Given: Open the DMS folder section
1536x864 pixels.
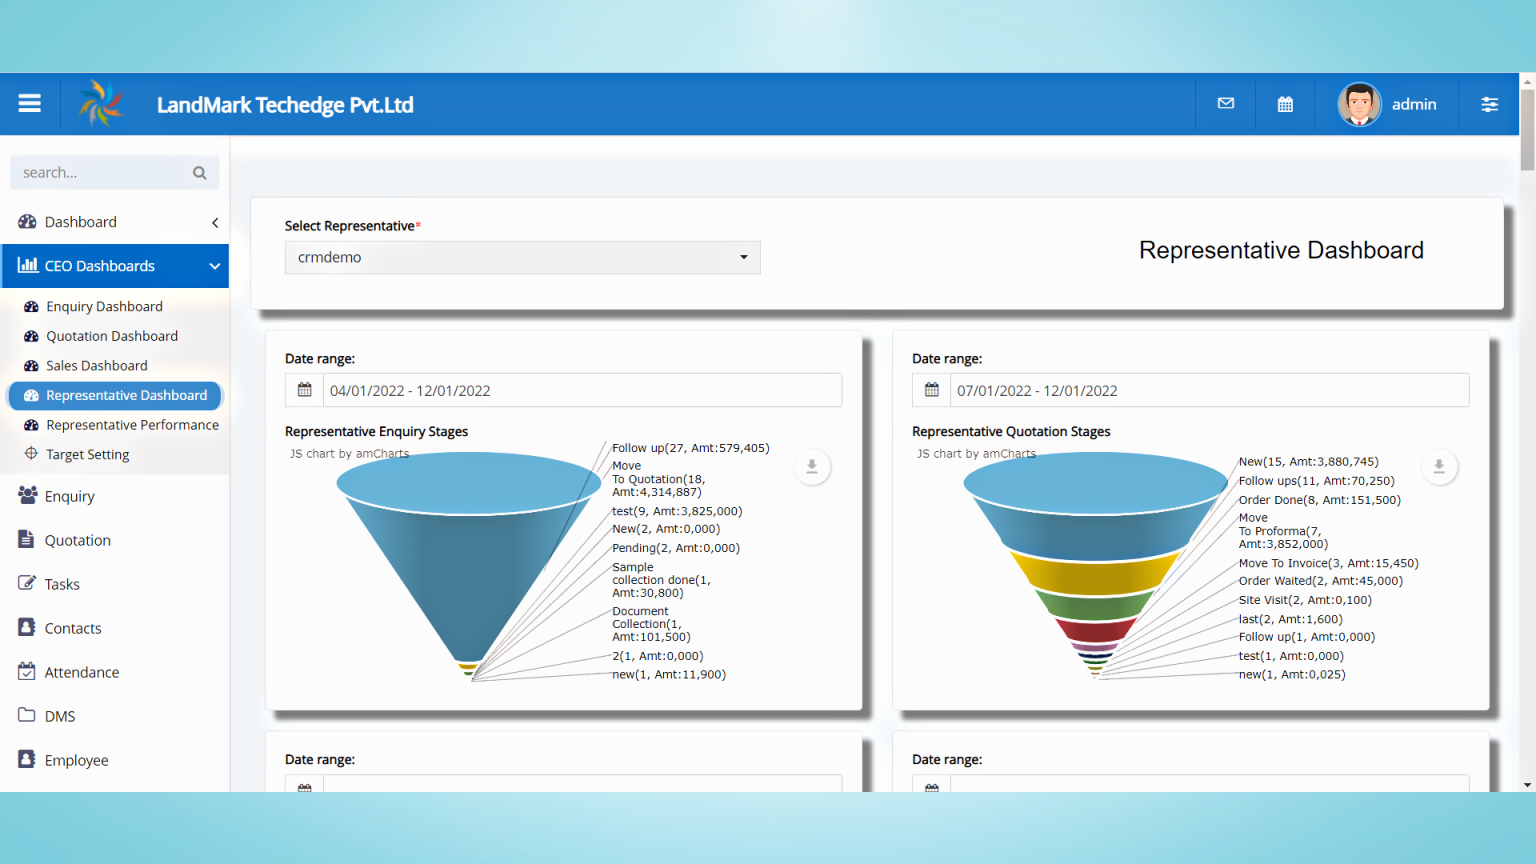Looking at the screenshot, I should click(x=26, y=715).
